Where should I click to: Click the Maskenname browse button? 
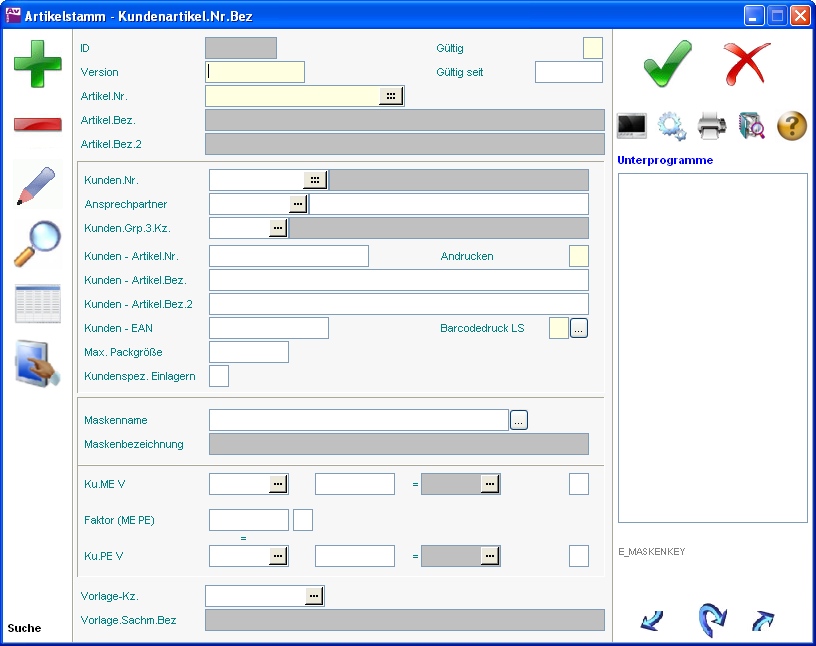tap(518, 421)
